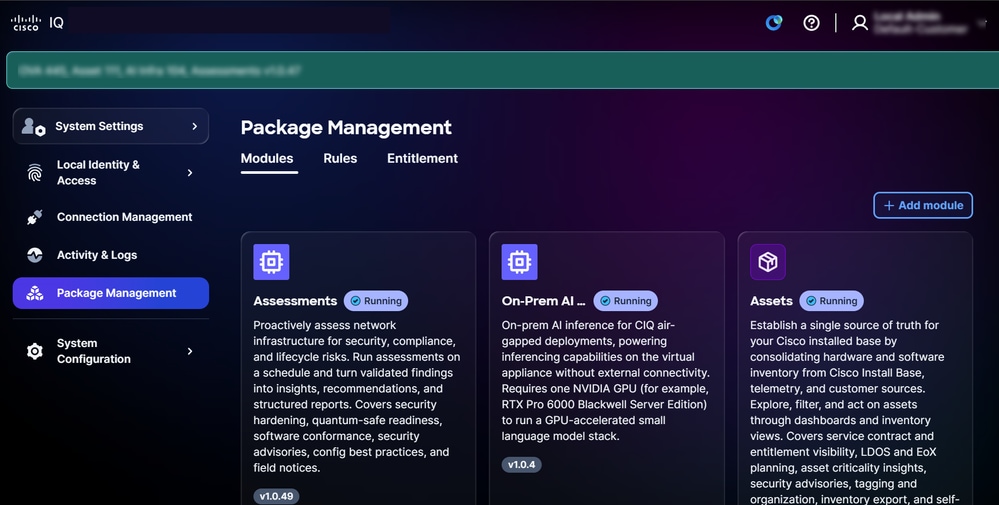Image resolution: width=999 pixels, height=505 pixels.
Task: Click the Assets card title
Action: pyautogui.click(x=771, y=301)
